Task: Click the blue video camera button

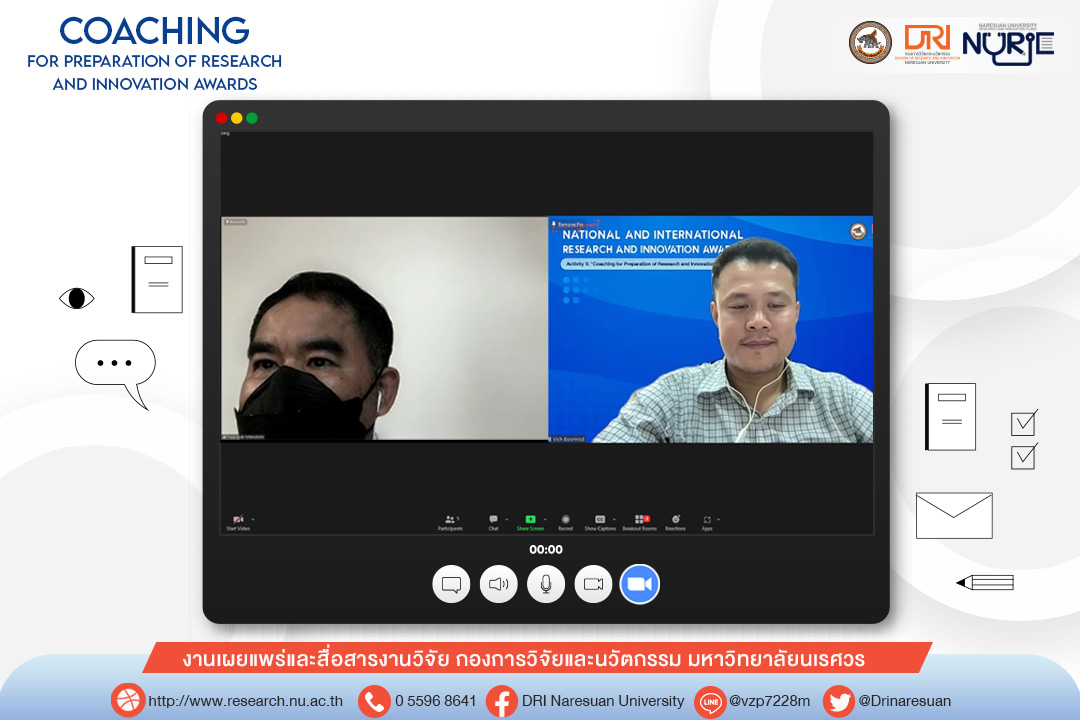Action: point(640,584)
